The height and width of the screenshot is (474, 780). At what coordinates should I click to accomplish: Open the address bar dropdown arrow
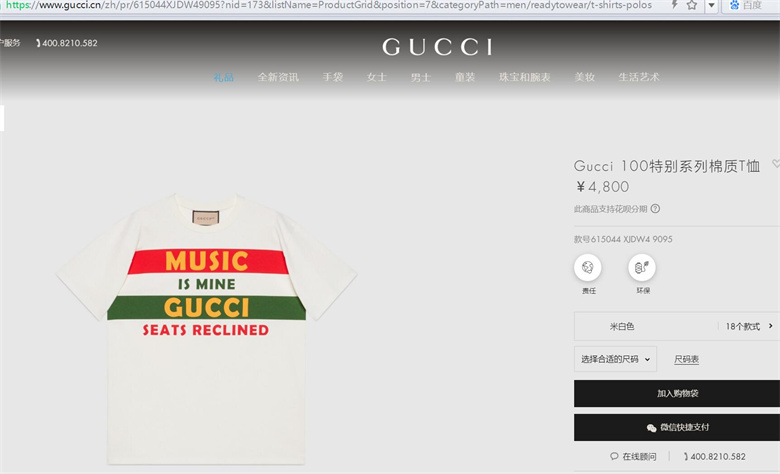712,5
